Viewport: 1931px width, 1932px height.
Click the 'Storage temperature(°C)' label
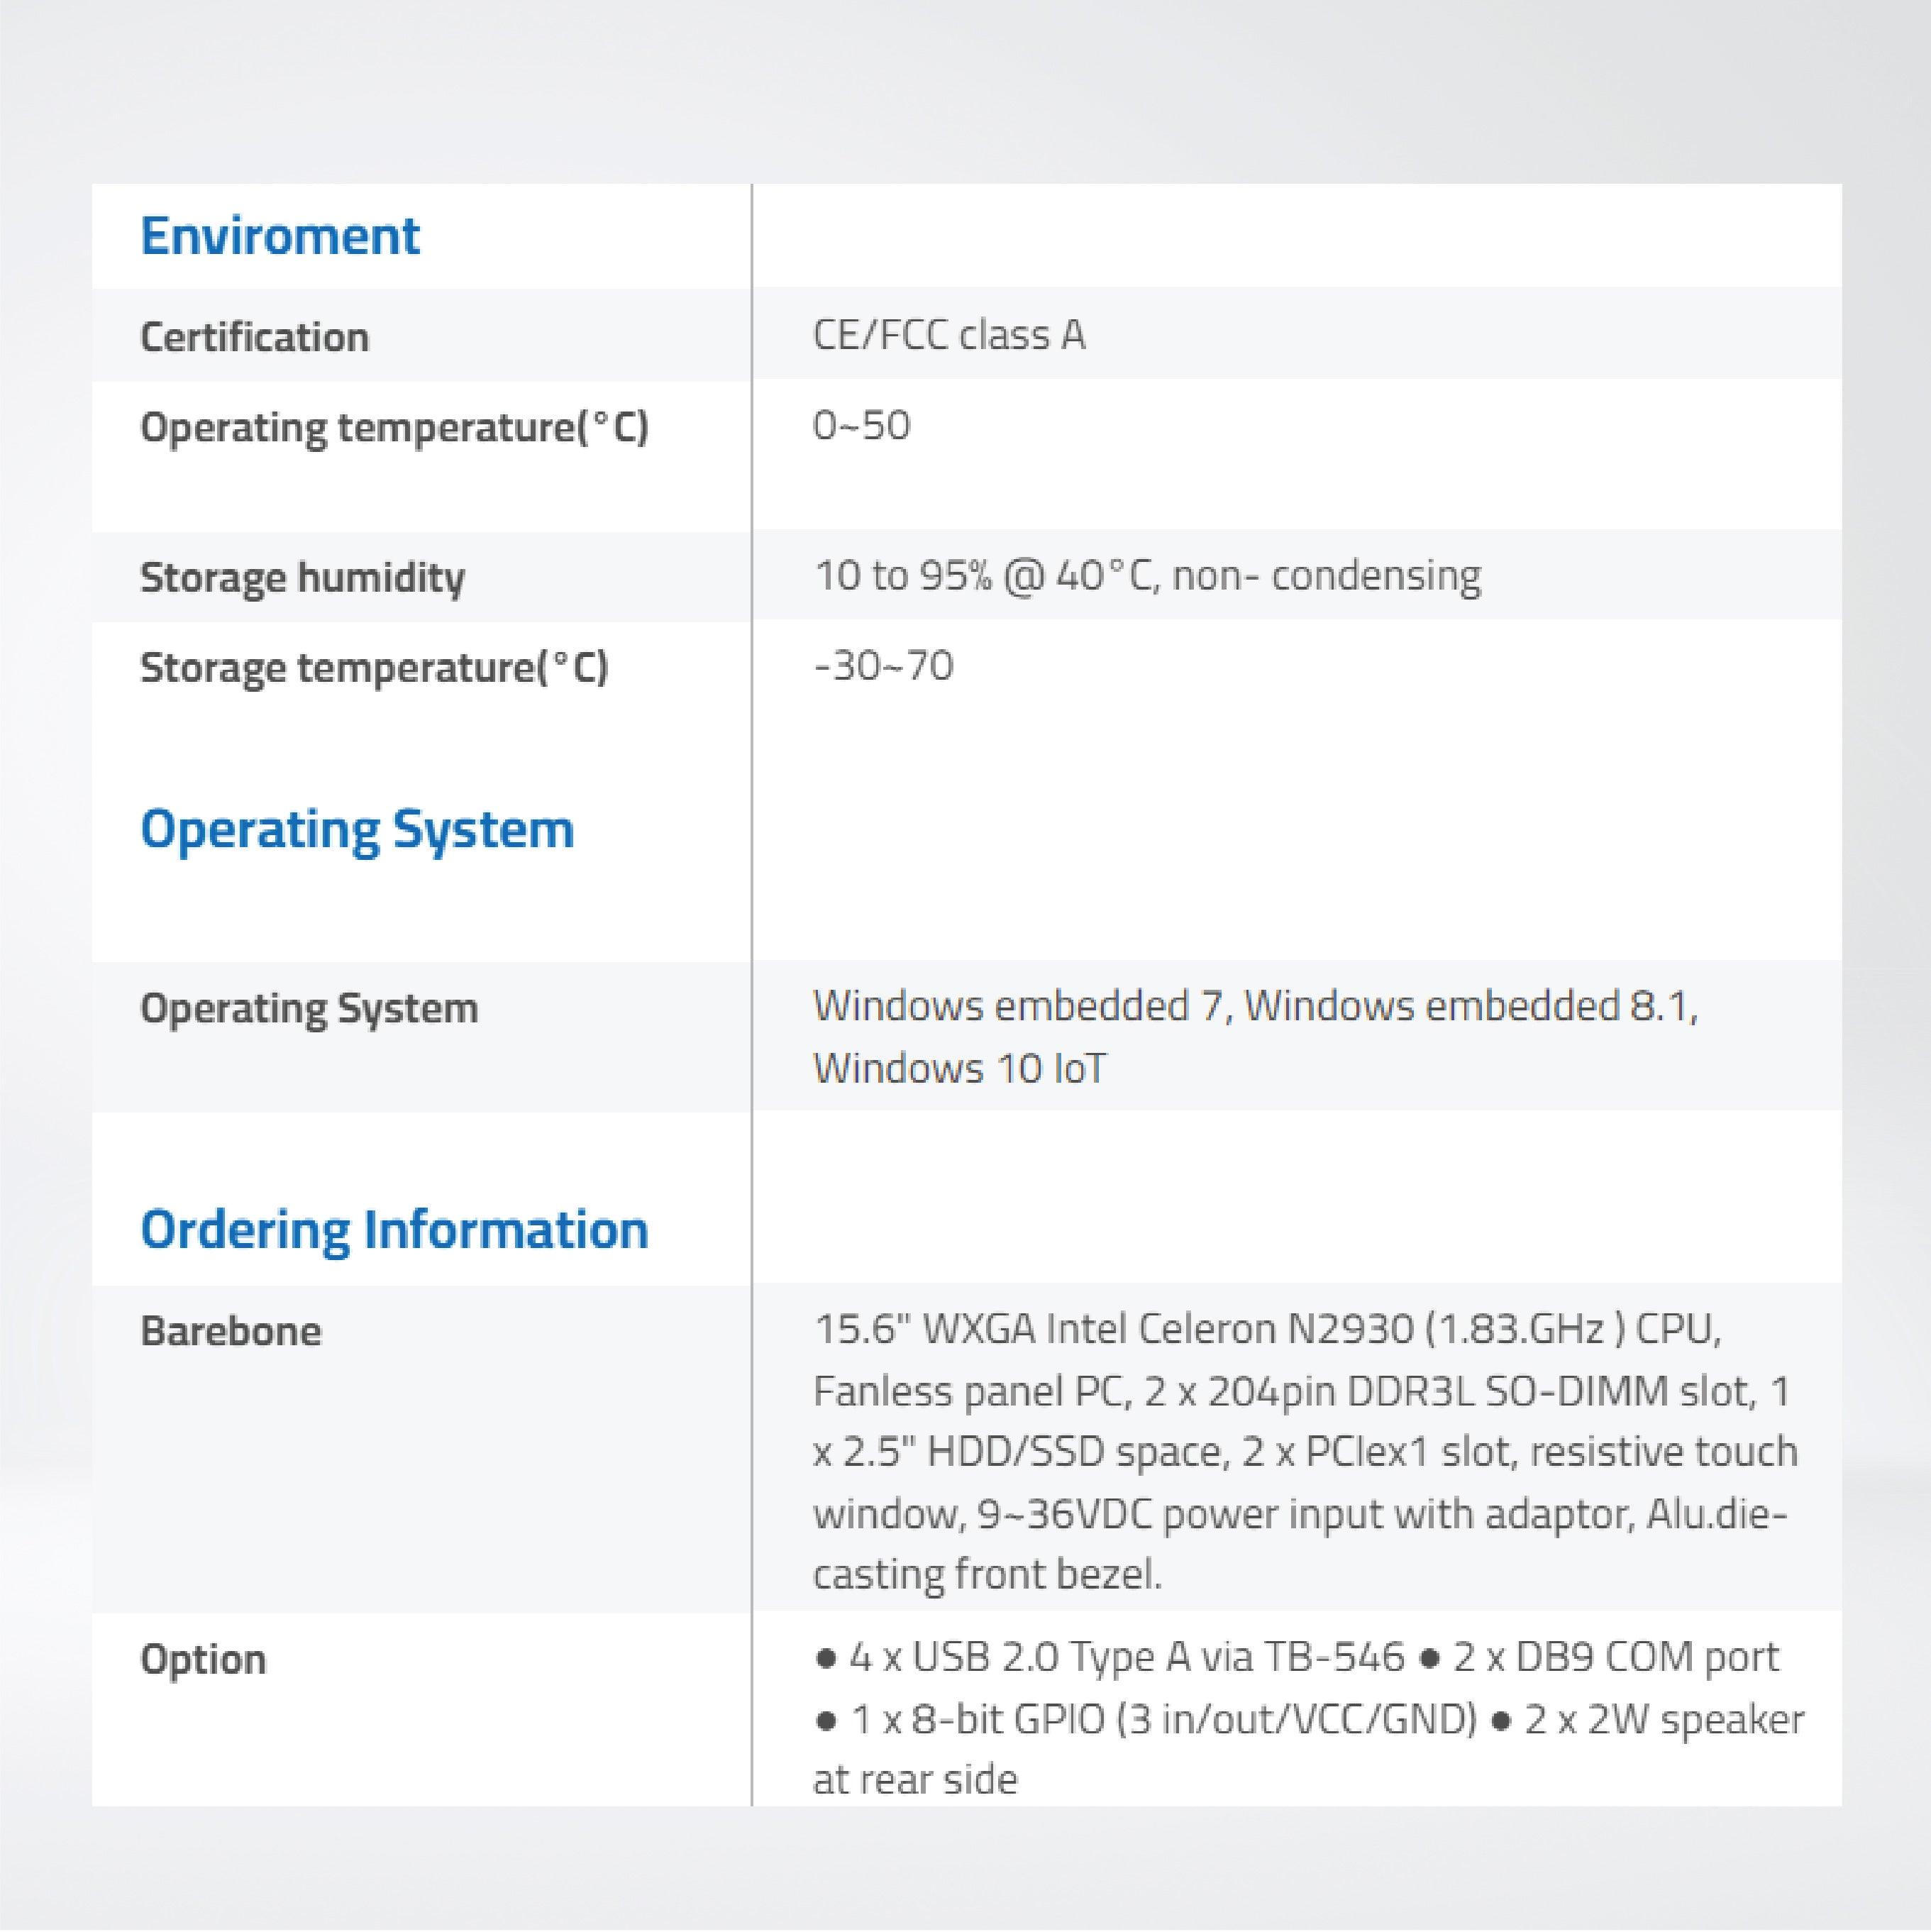(x=374, y=668)
